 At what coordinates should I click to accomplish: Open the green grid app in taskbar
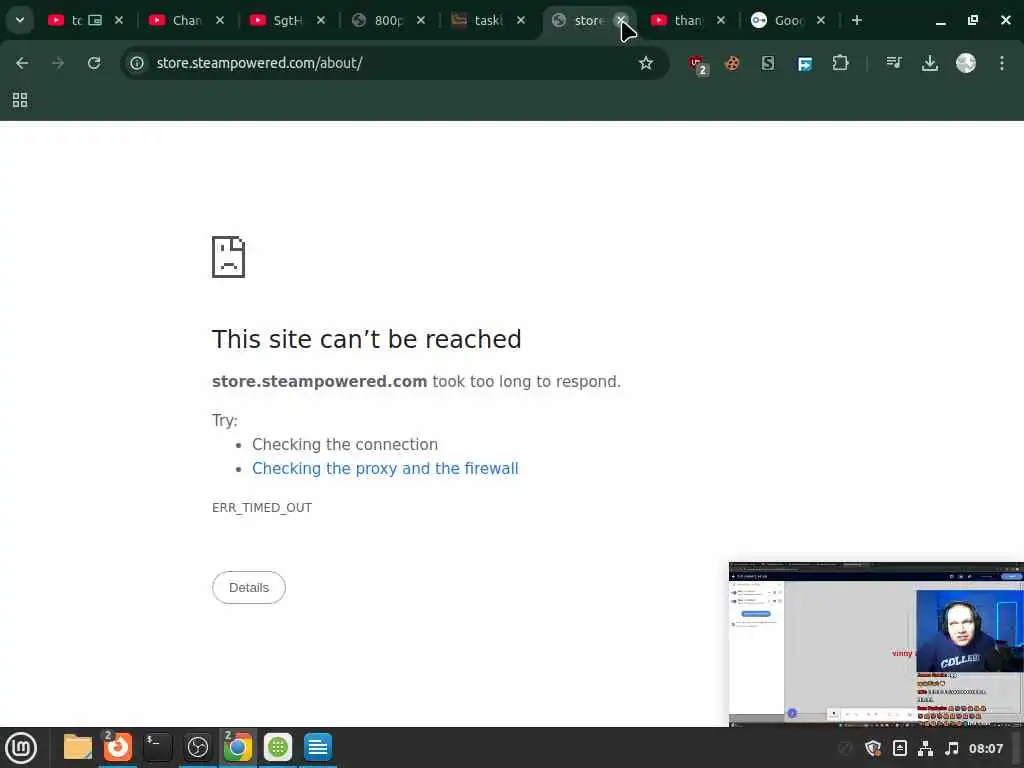278,747
